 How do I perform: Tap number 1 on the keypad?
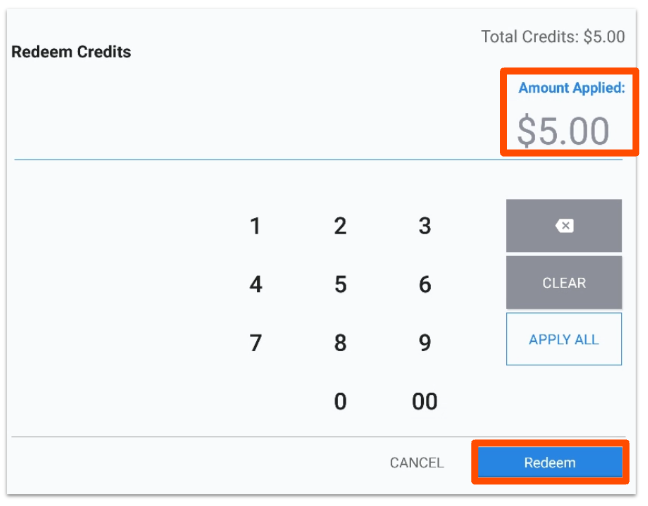click(256, 227)
